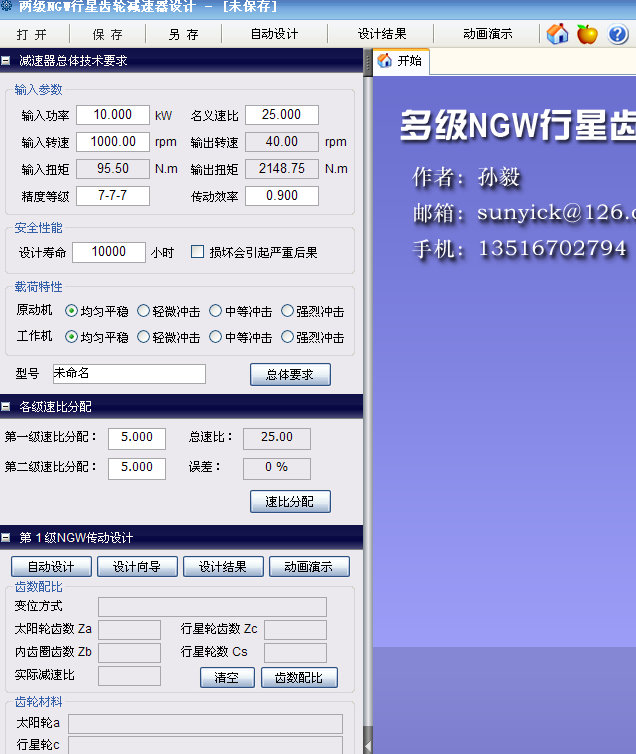Click the splitter collapse arrow at bottom
This screenshot has width=636, height=754.
point(368,746)
